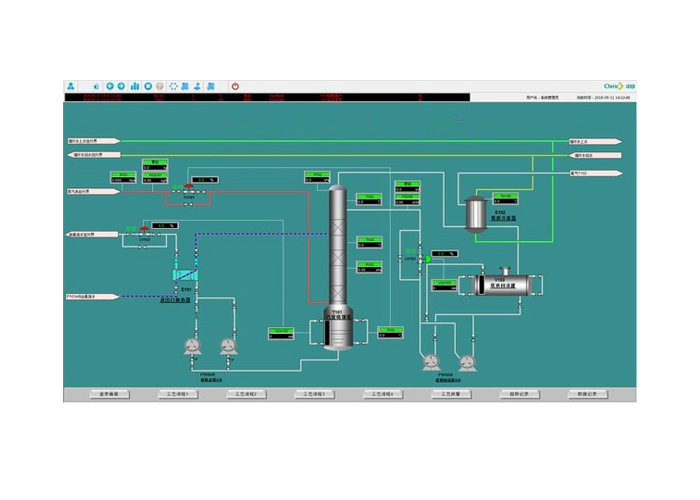Image resolution: width=700 pixels, height=500 pixels.
Task: Click the reading box beside the E102 condenser
Action: [505, 198]
